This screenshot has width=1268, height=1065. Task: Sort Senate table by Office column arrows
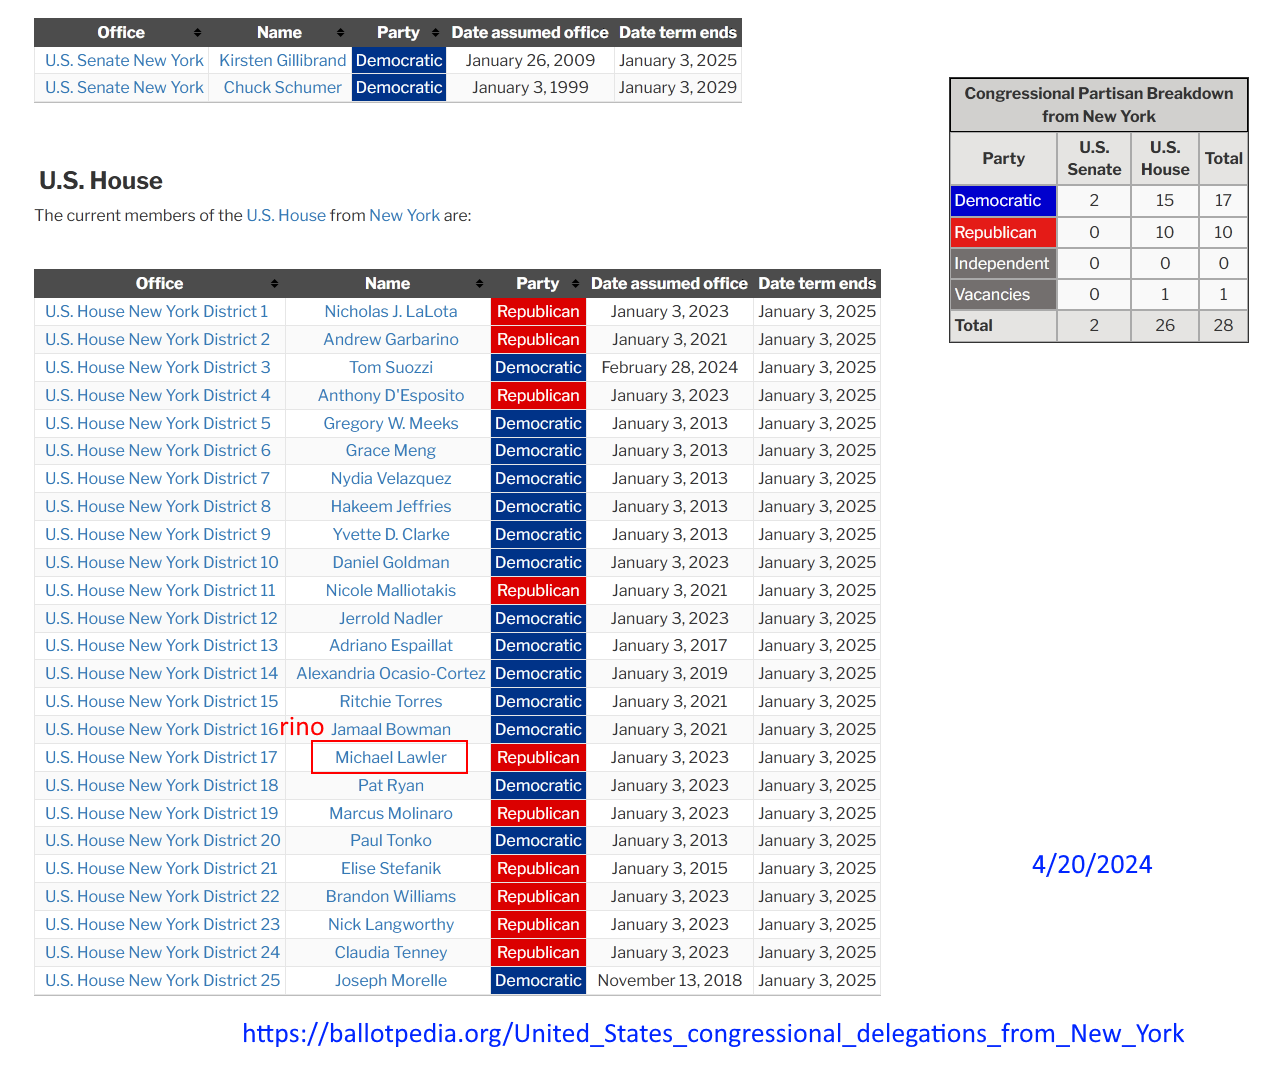[x=197, y=33]
